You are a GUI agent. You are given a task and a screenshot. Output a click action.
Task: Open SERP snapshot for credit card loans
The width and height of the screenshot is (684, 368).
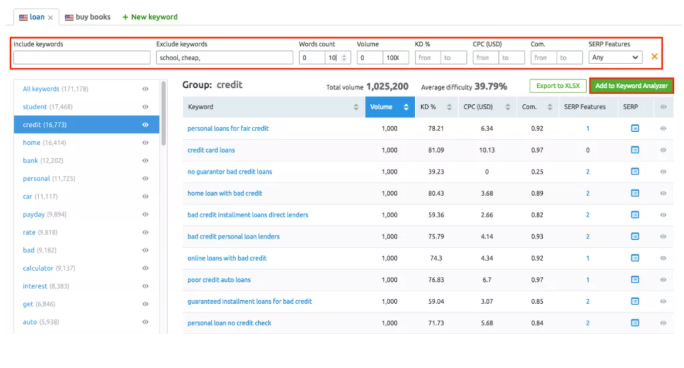pos(635,150)
